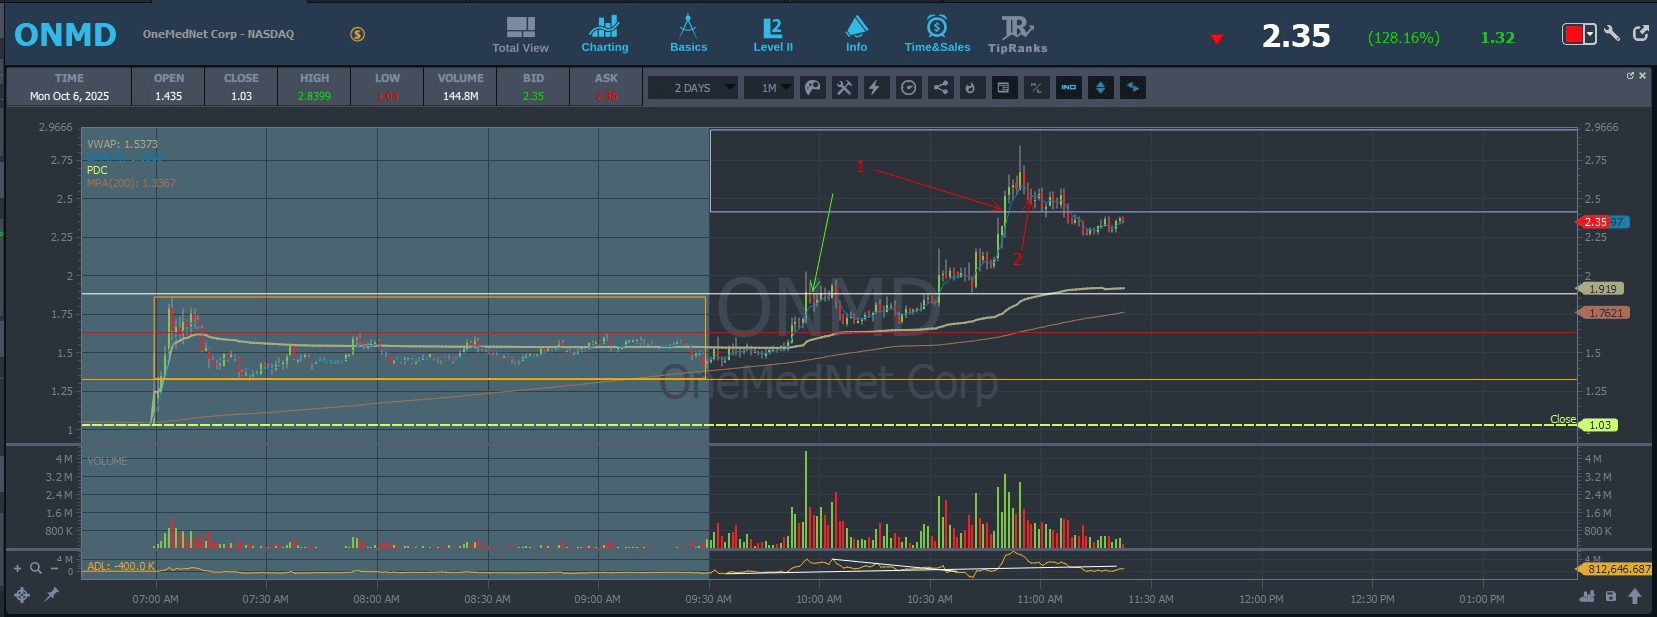
Task: Click the Close 1.03 price marker
Action: pos(1598,425)
